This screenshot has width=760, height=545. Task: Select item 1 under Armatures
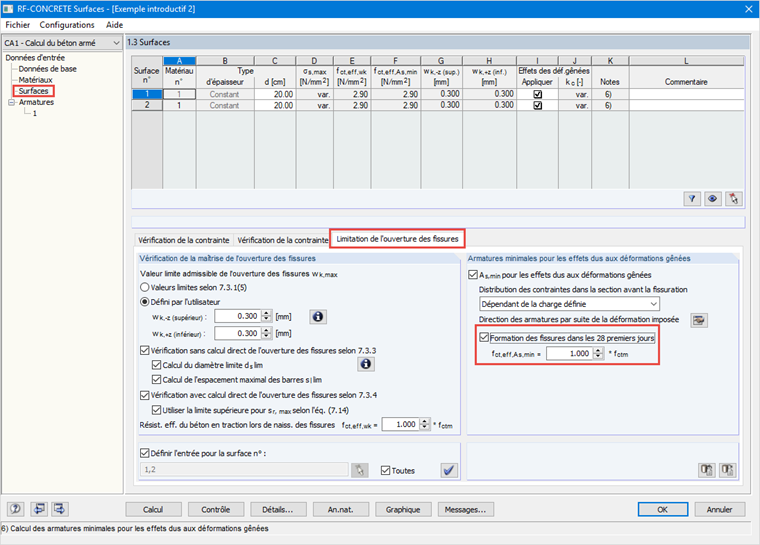coord(34,113)
